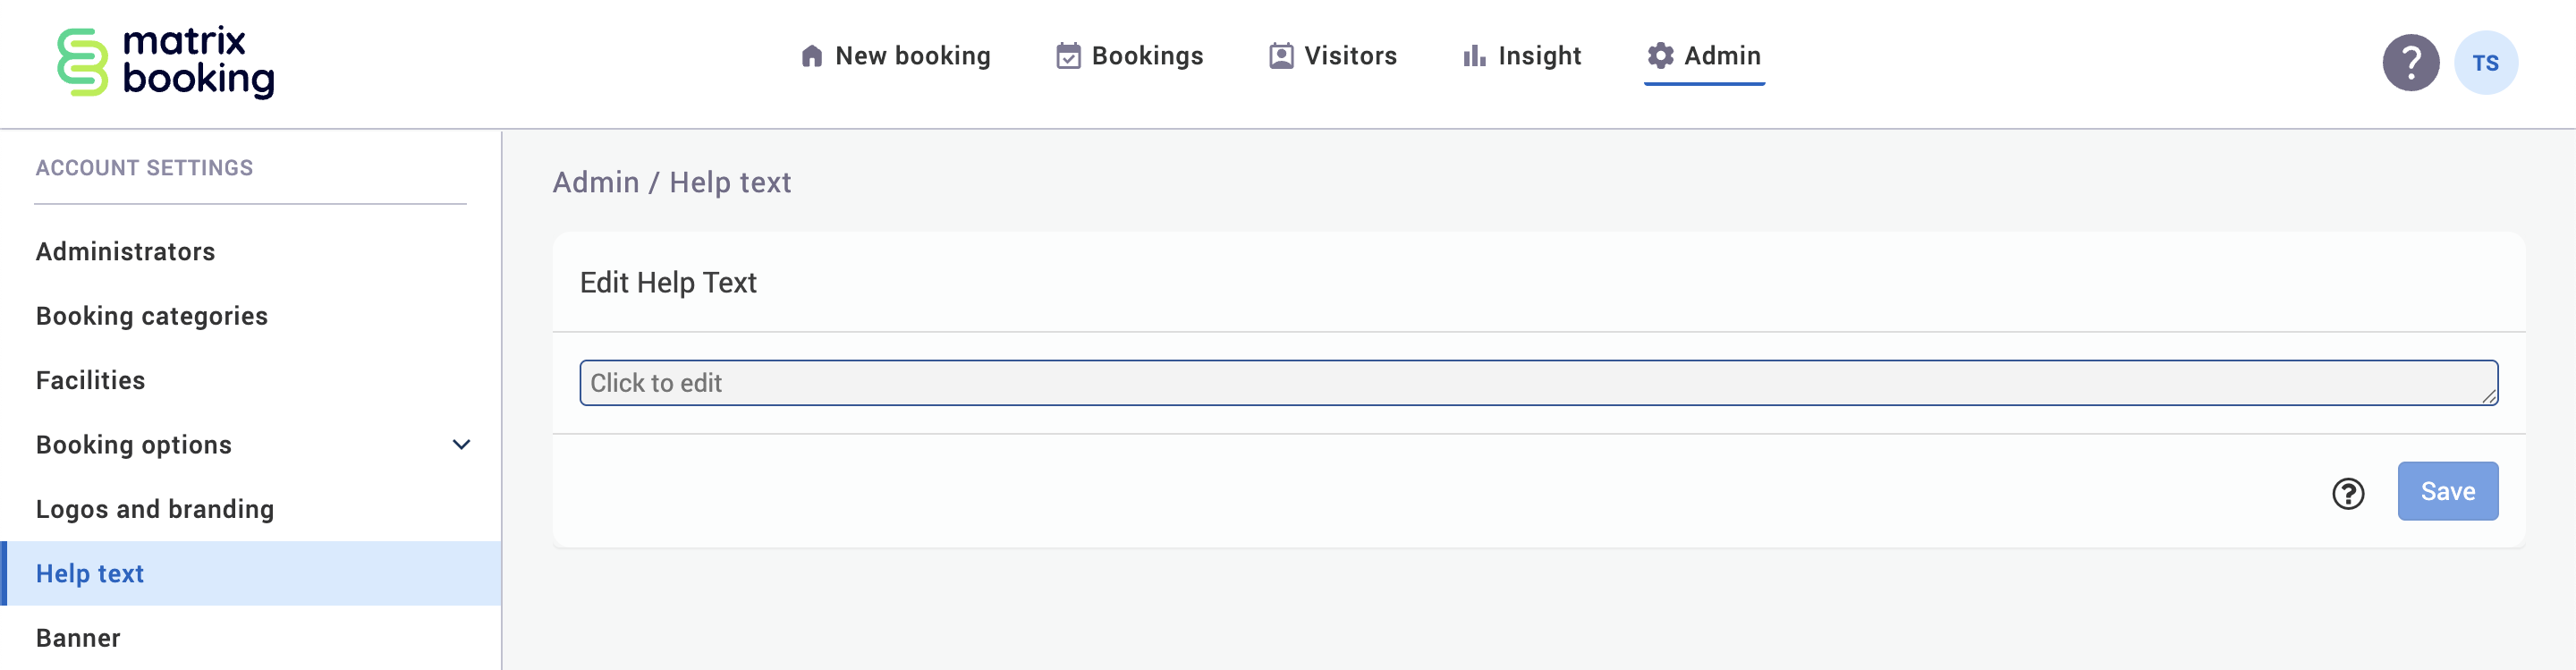Open the Banner settings page
2576x670 pixels.
[78, 638]
